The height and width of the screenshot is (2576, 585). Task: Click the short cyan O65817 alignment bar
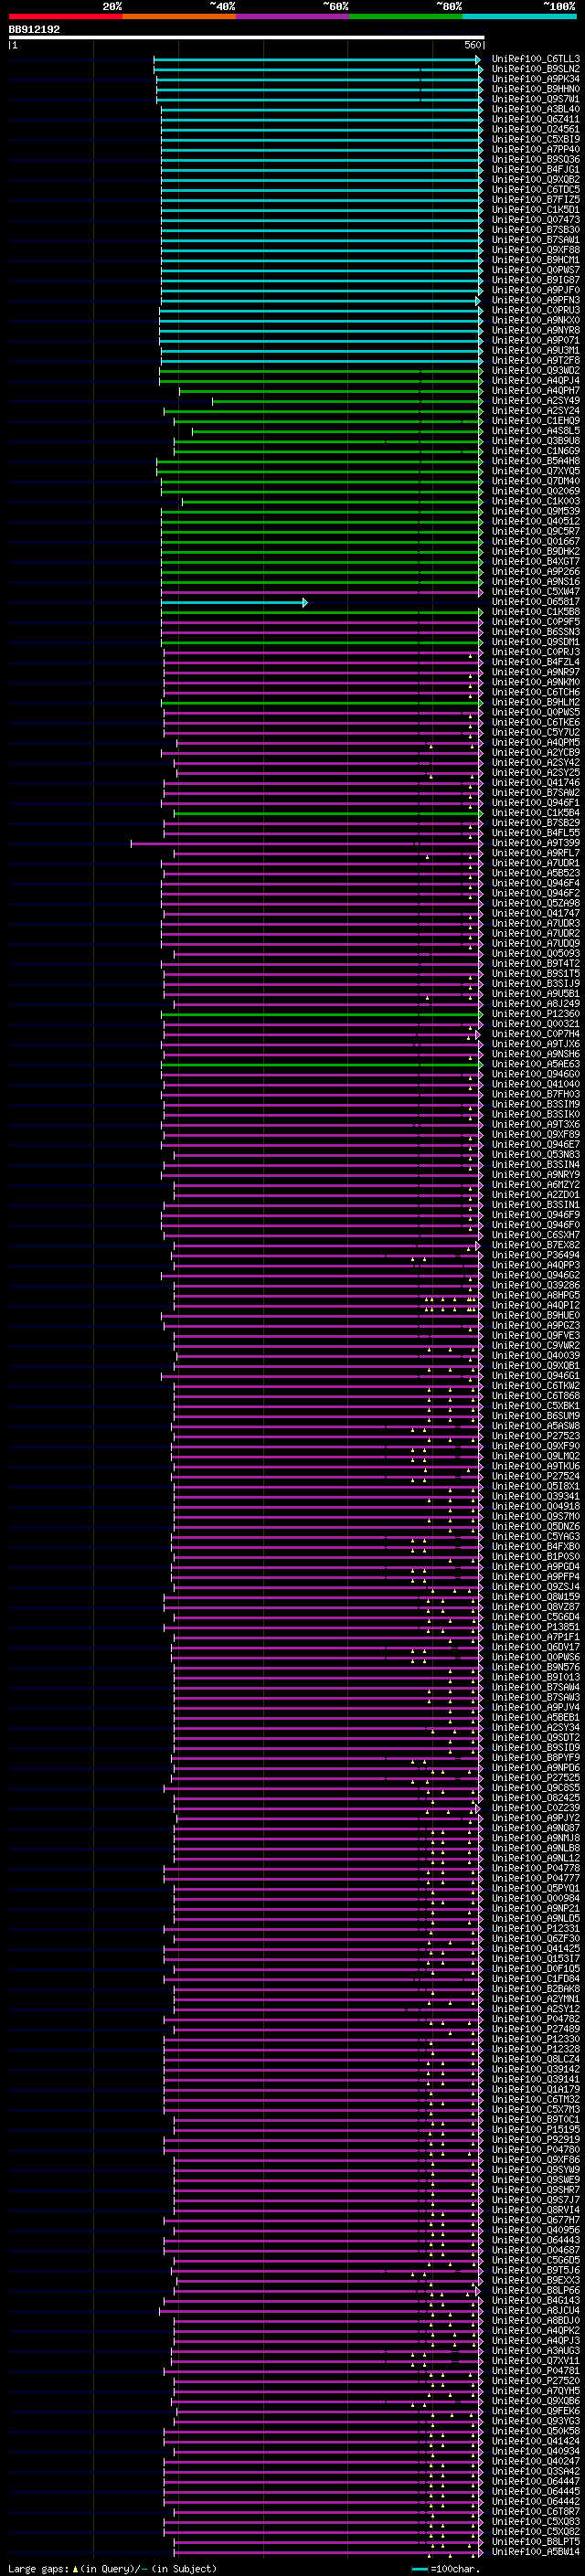(234, 602)
